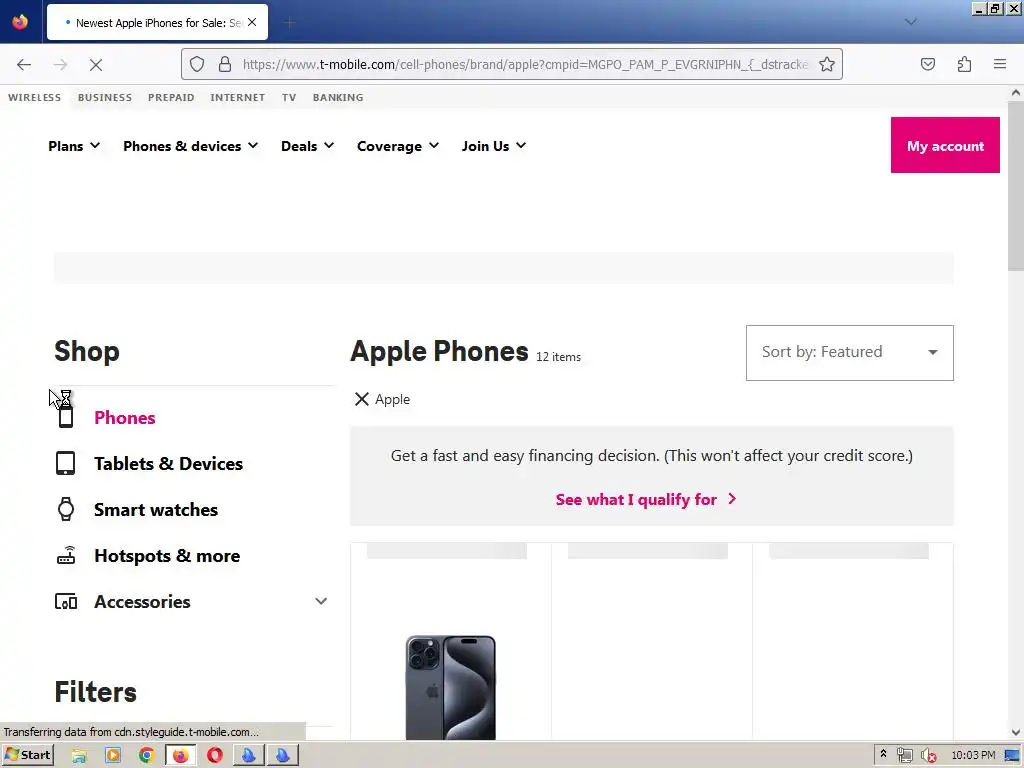
Task: Open INTERNET top link
Action: pyautogui.click(x=238, y=97)
